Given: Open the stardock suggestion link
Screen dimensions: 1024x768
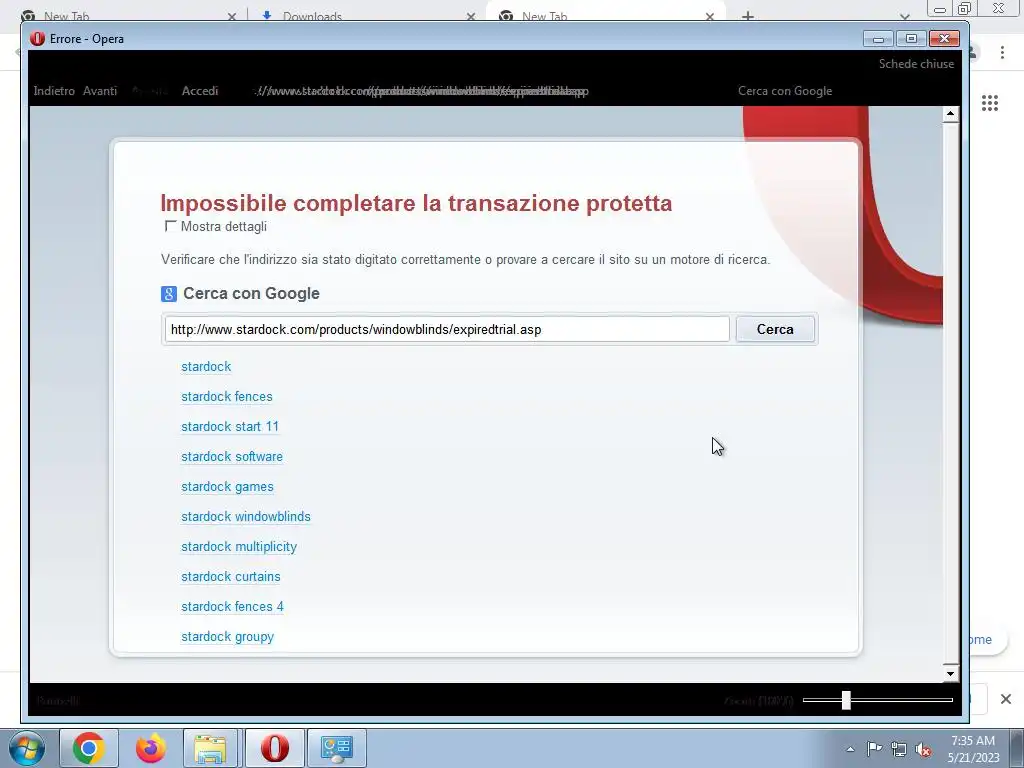Looking at the screenshot, I should [206, 366].
